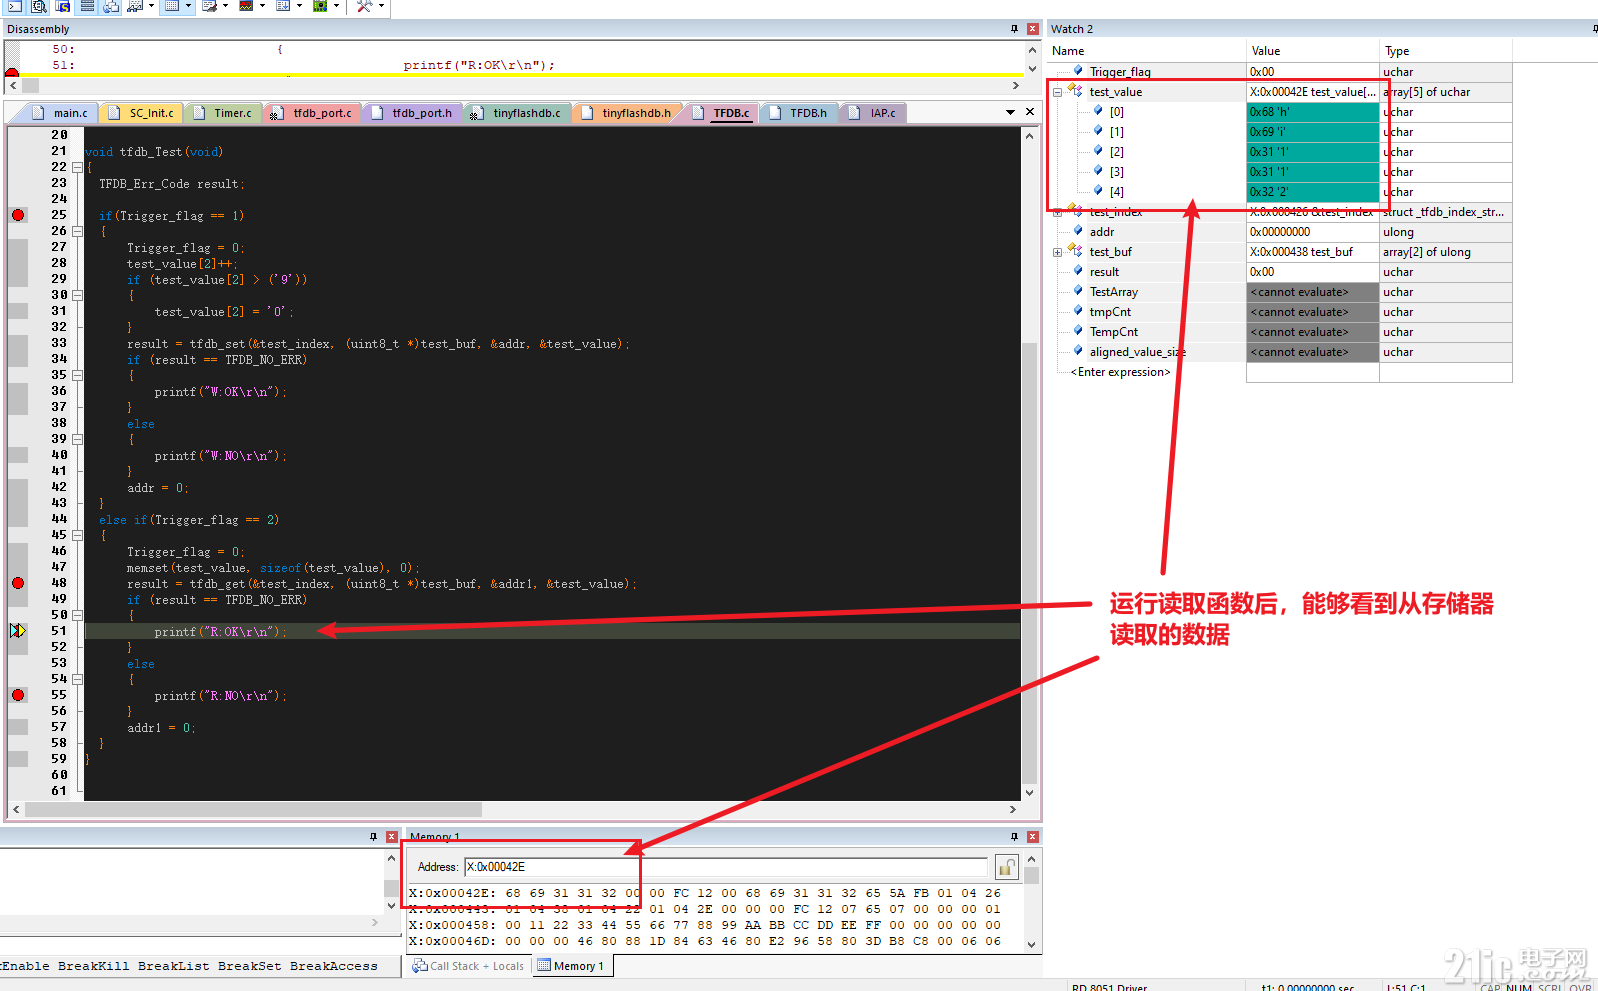Select the Value column header in Watch 2
1598x991 pixels.
pyautogui.click(x=1312, y=51)
